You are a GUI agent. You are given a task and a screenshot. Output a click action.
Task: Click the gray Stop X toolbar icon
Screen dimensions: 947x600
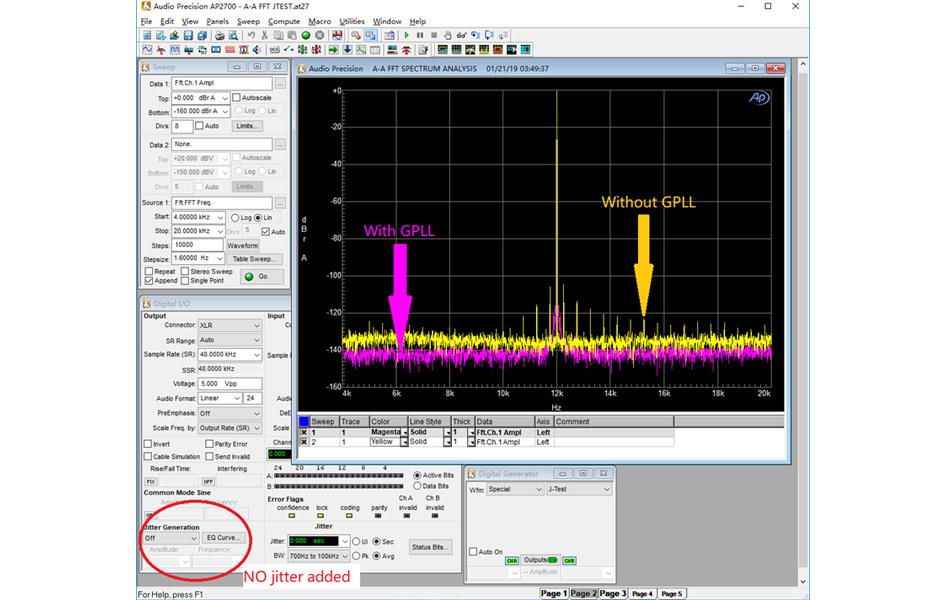tap(319, 35)
